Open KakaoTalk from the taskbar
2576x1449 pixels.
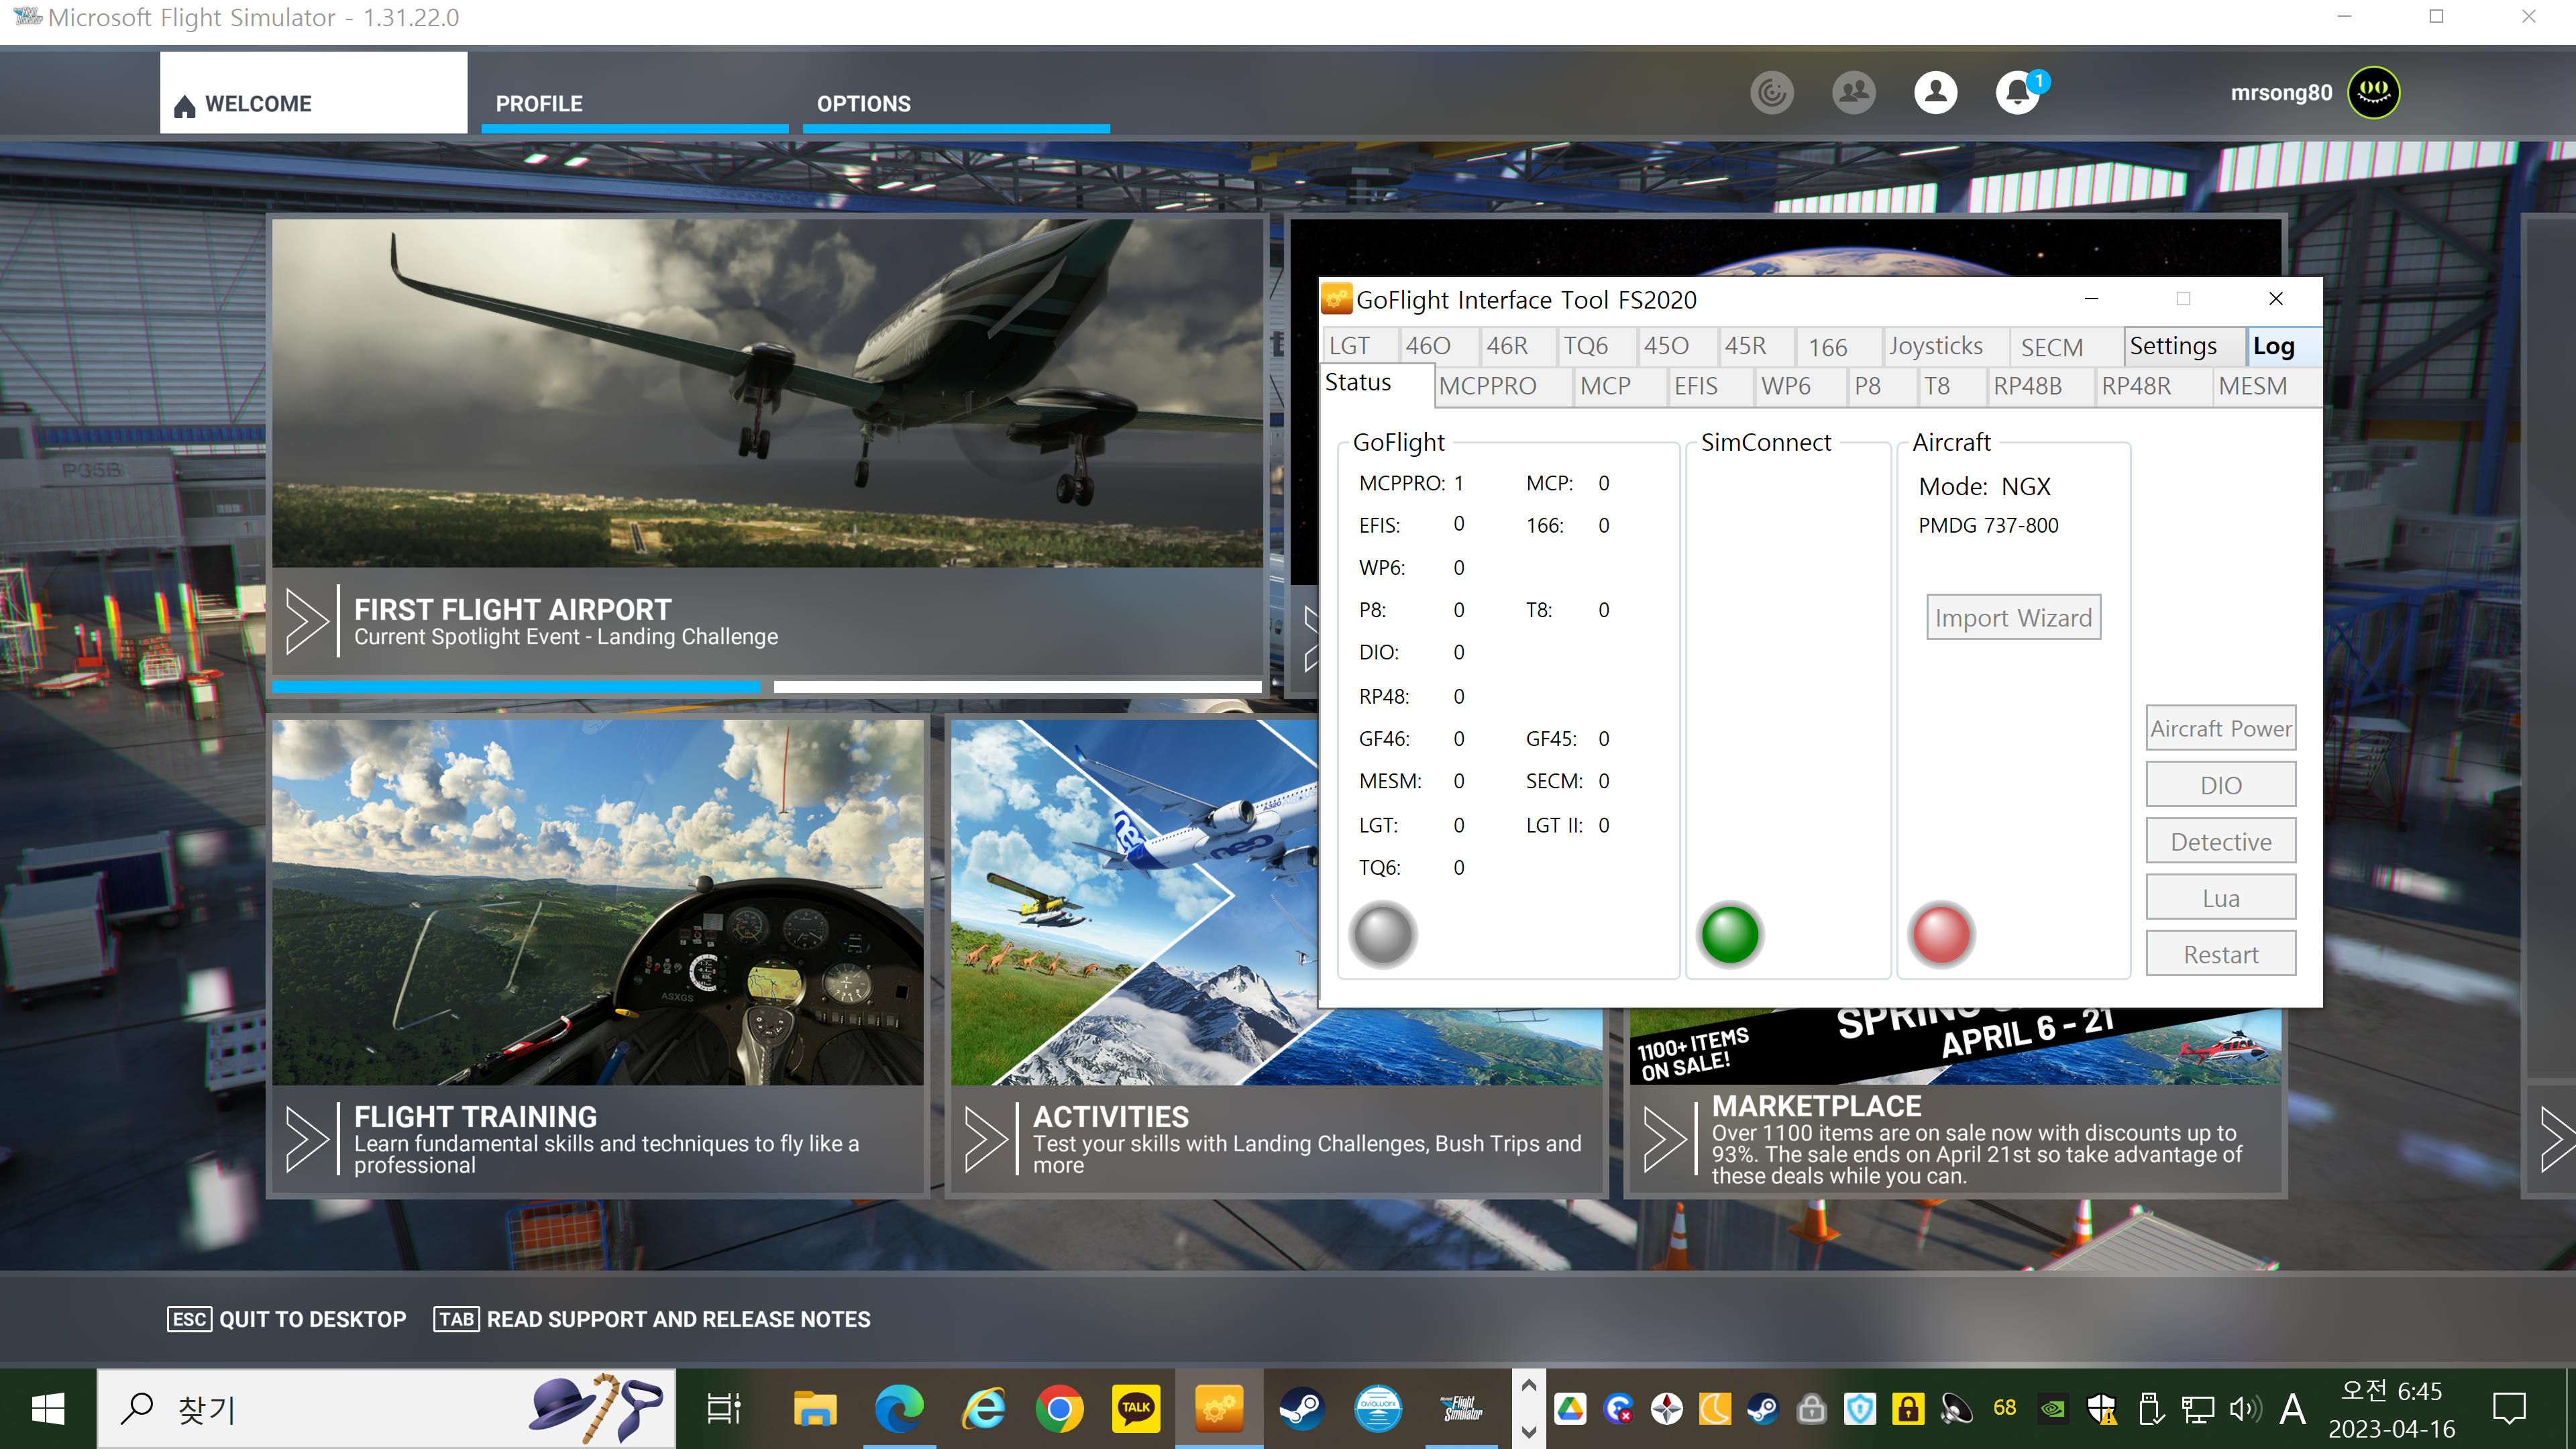click(x=1136, y=1409)
